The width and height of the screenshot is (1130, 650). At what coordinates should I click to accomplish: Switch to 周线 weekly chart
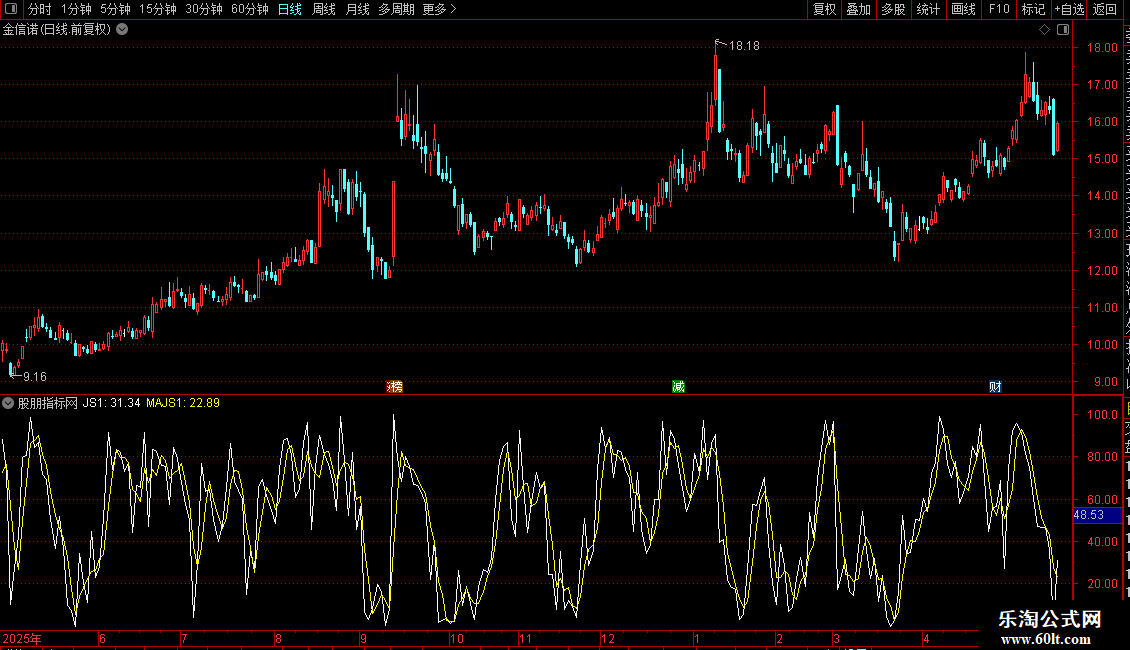point(324,9)
